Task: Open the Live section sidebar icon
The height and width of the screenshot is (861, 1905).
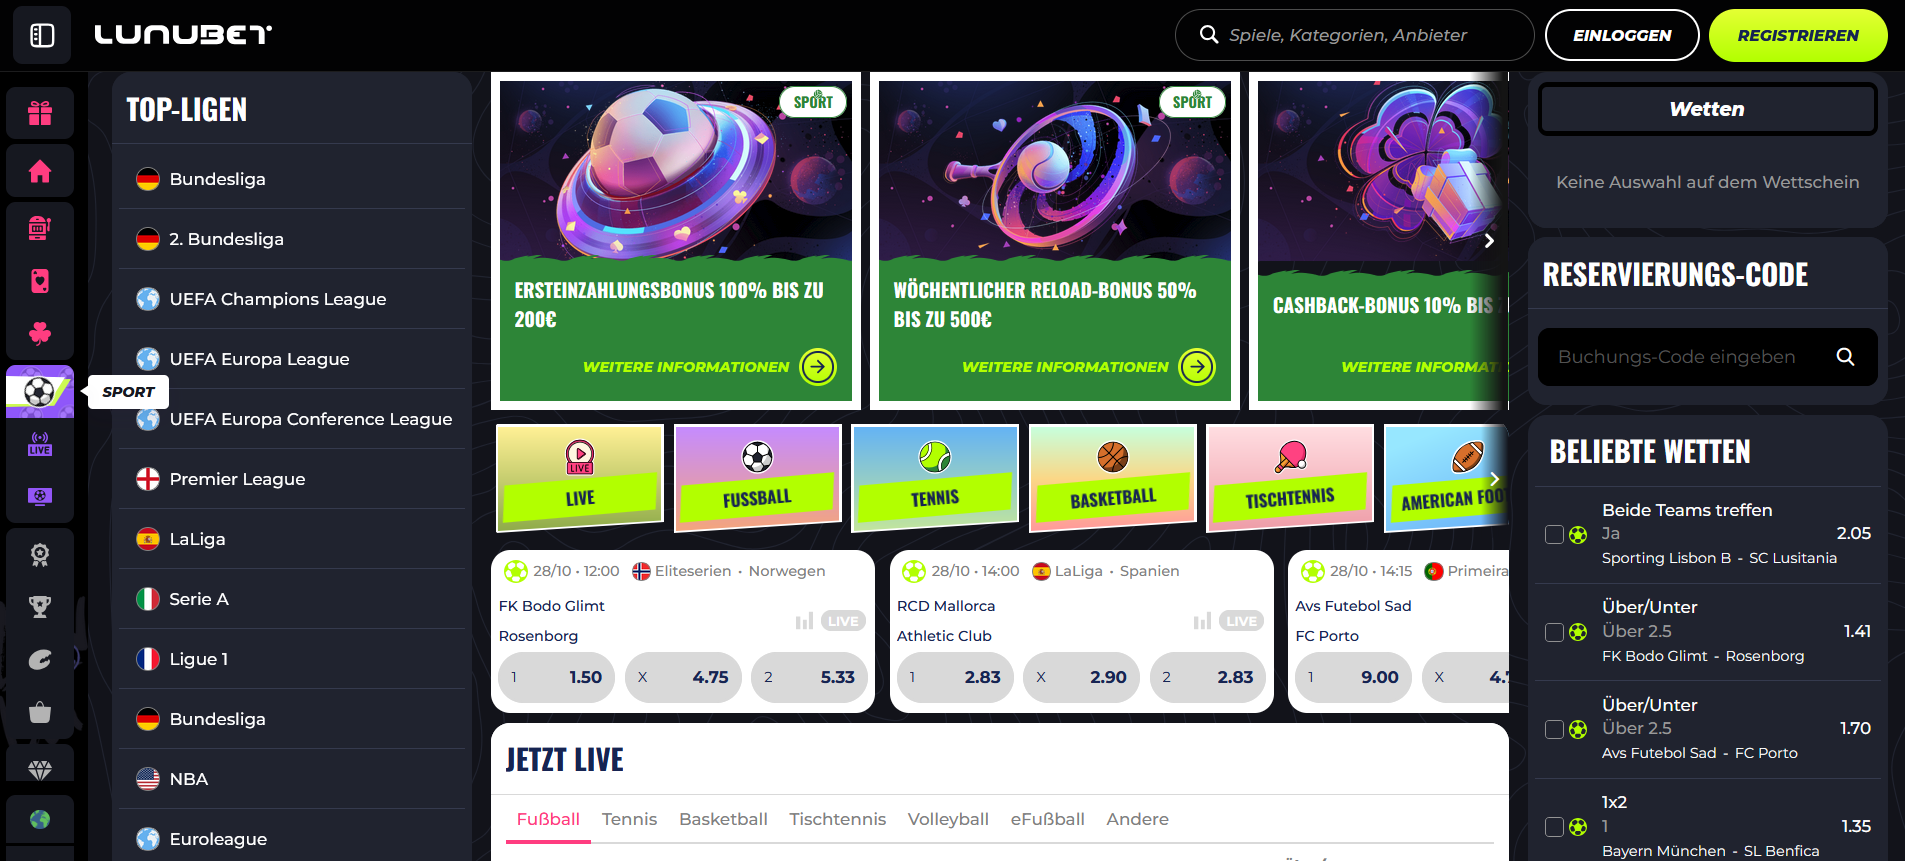Action: 40,444
